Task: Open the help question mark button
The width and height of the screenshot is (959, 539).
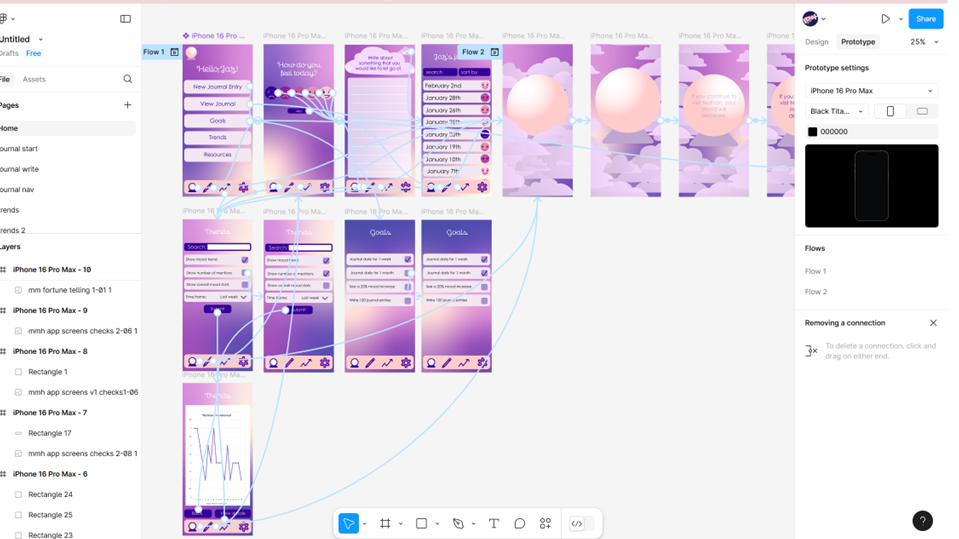Action: [x=922, y=521]
